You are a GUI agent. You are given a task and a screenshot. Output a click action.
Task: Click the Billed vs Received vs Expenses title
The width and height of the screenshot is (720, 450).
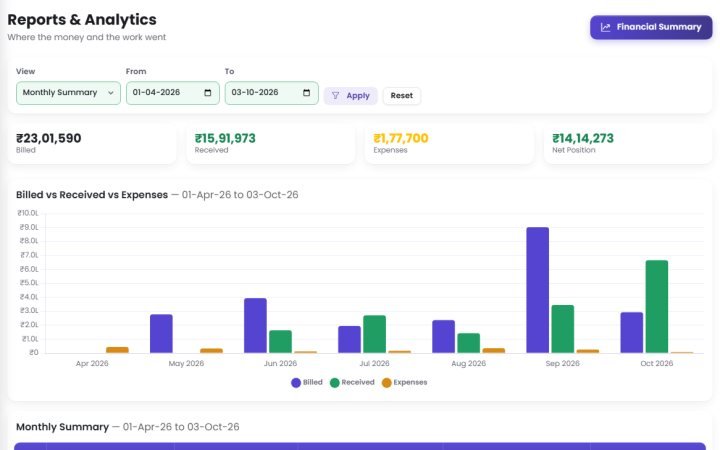click(92, 195)
